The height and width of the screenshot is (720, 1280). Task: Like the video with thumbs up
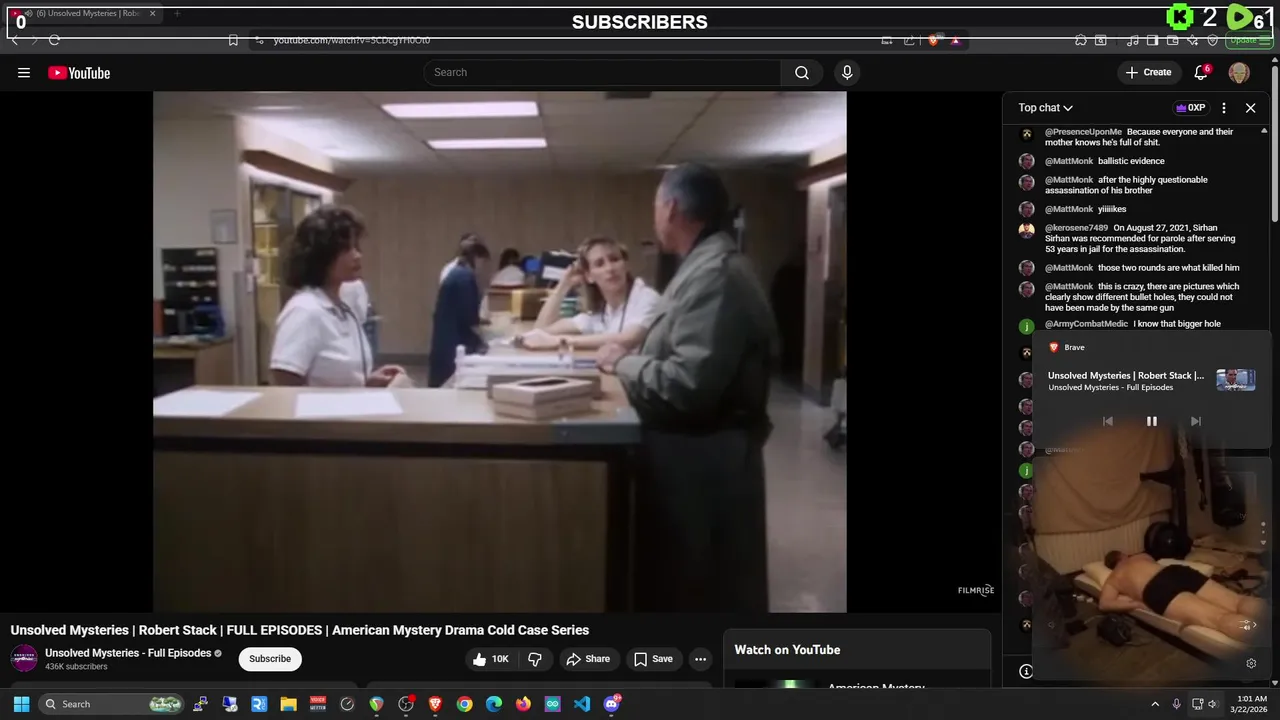493,659
